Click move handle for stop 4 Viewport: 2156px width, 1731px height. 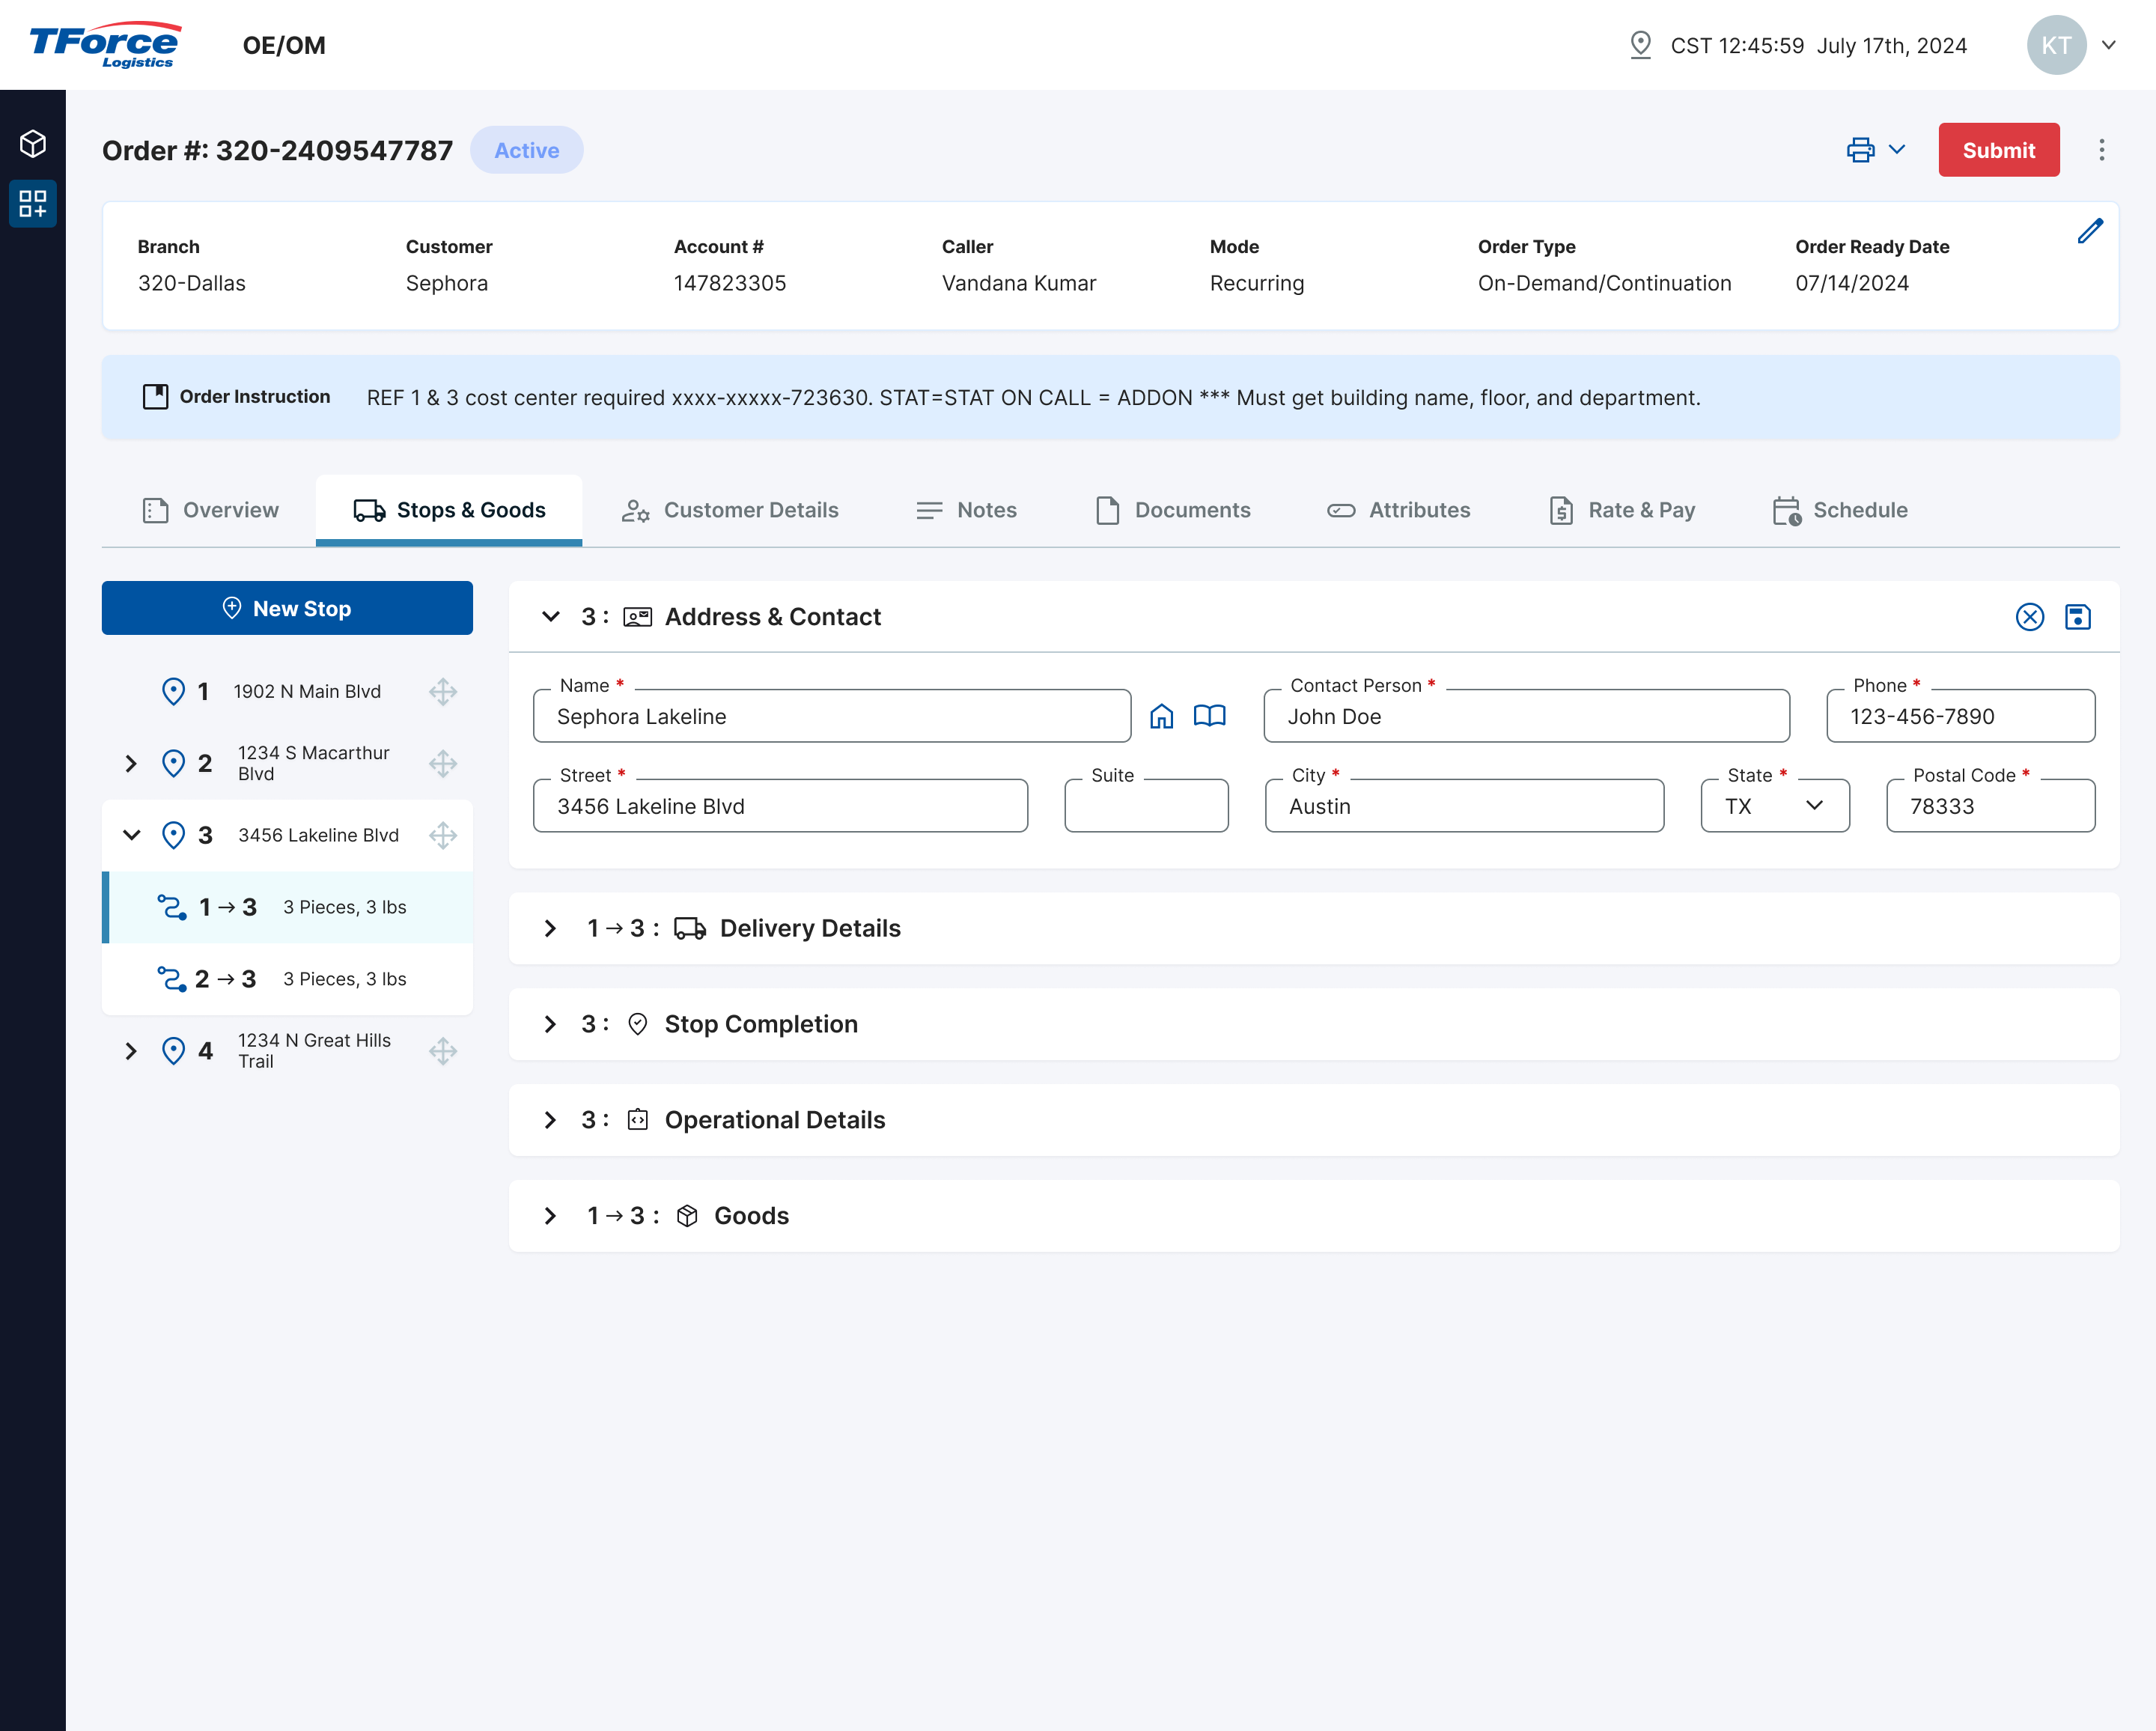(x=443, y=1051)
